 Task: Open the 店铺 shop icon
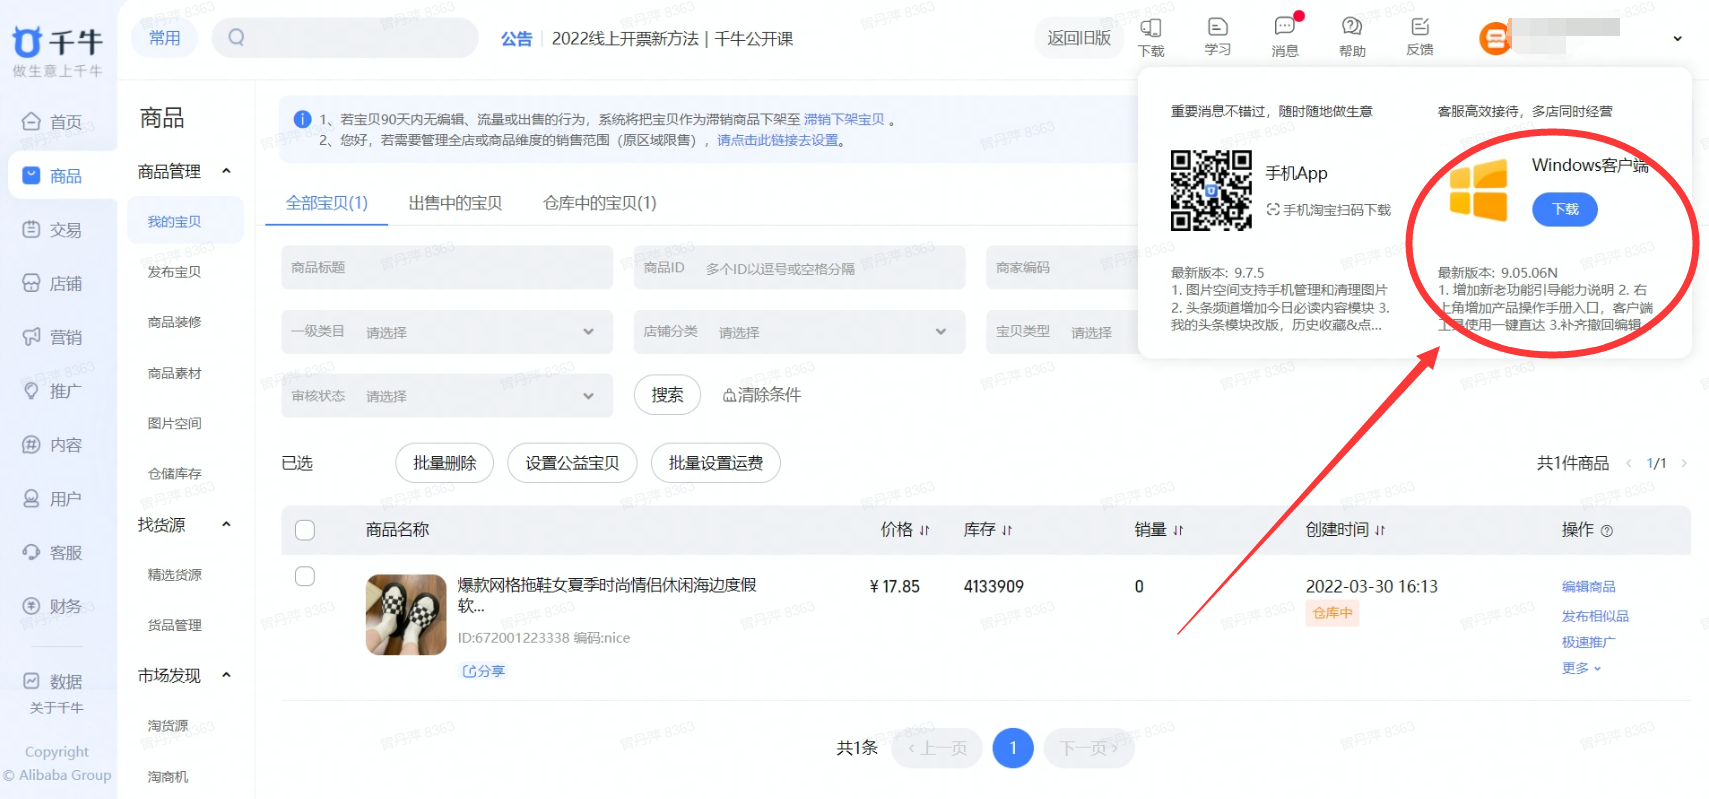point(31,283)
